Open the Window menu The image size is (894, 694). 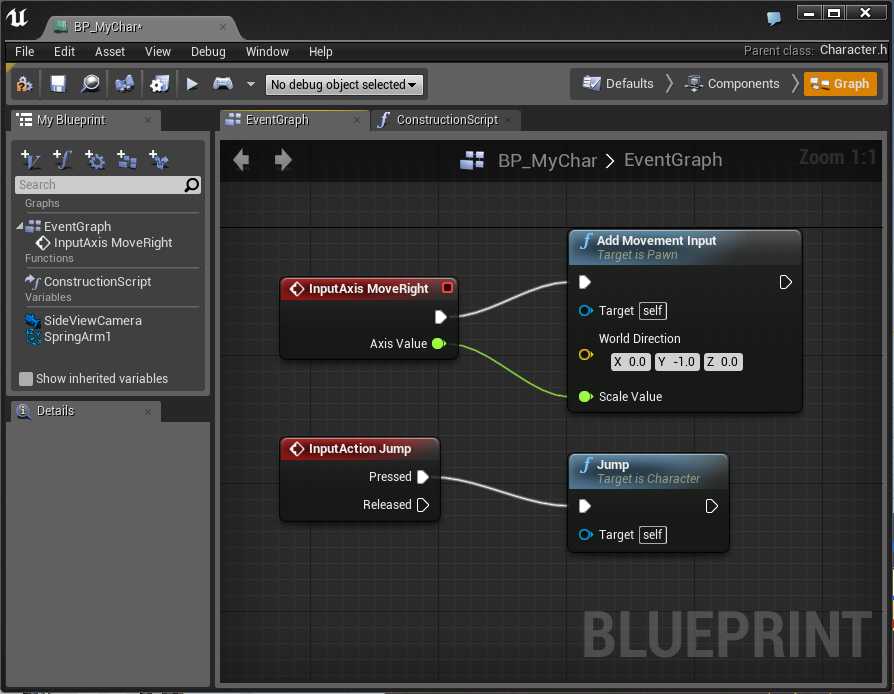pos(267,51)
